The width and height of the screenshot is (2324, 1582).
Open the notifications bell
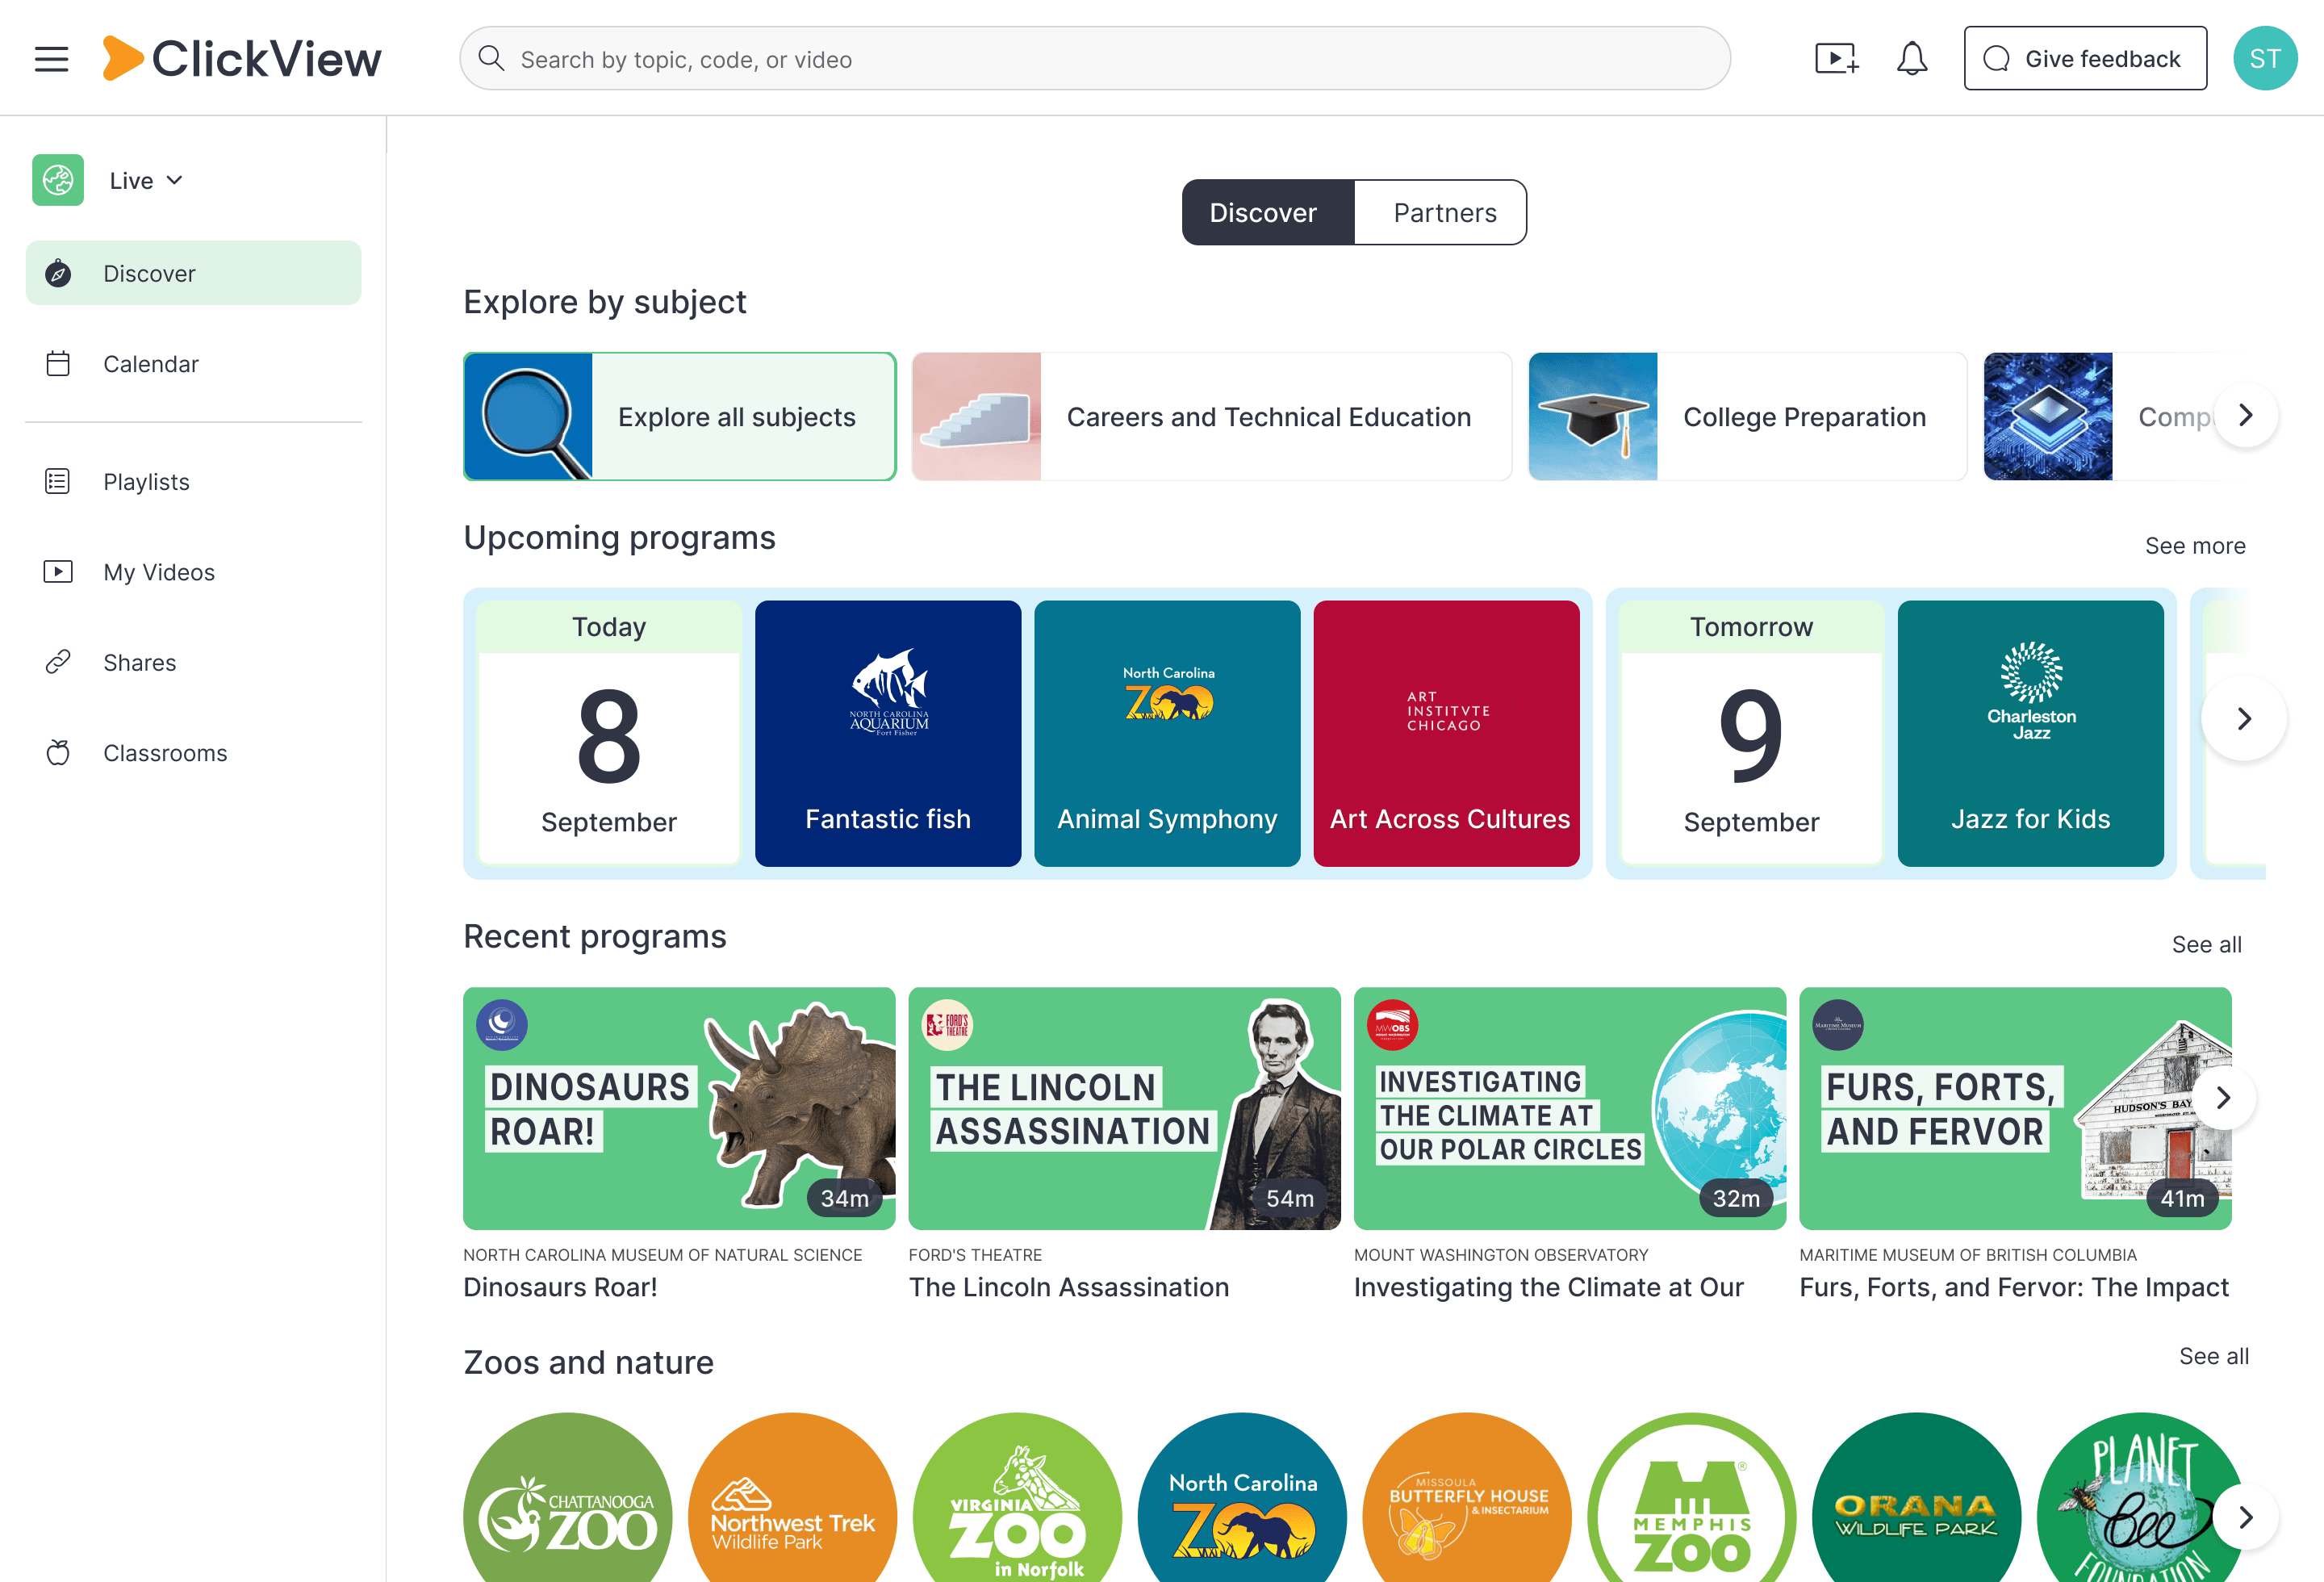tap(1911, 59)
